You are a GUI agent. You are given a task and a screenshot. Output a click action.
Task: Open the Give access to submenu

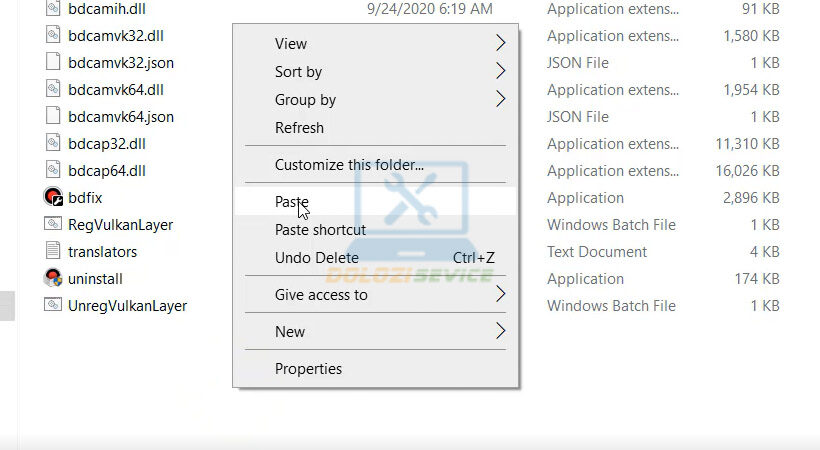(x=500, y=295)
